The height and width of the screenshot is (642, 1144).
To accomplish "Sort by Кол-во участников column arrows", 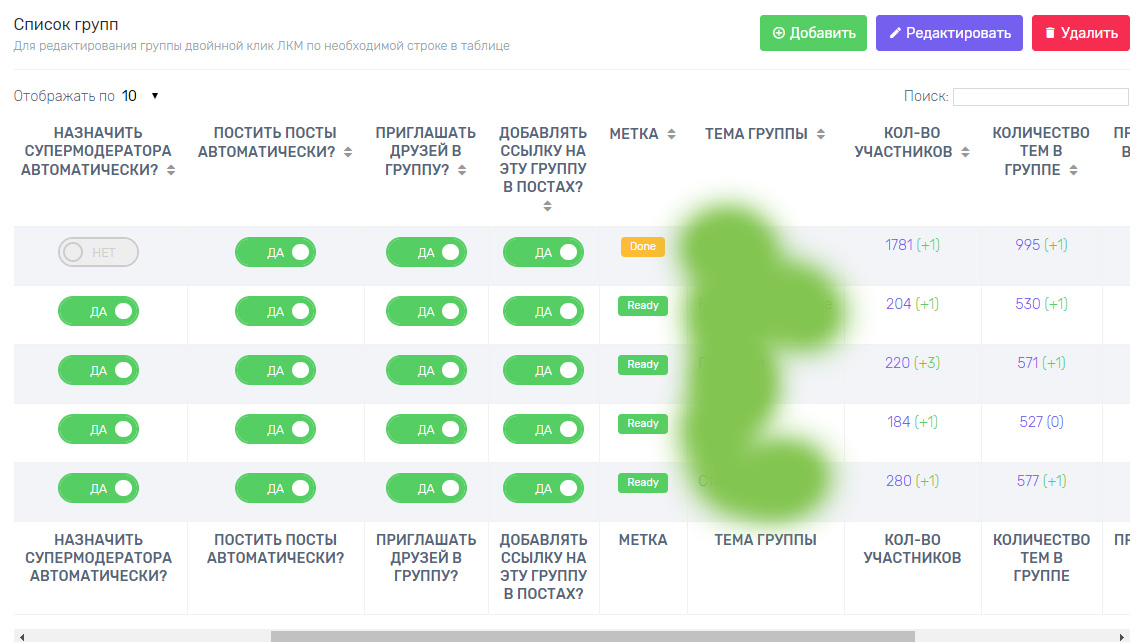I will pyautogui.click(x=965, y=152).
